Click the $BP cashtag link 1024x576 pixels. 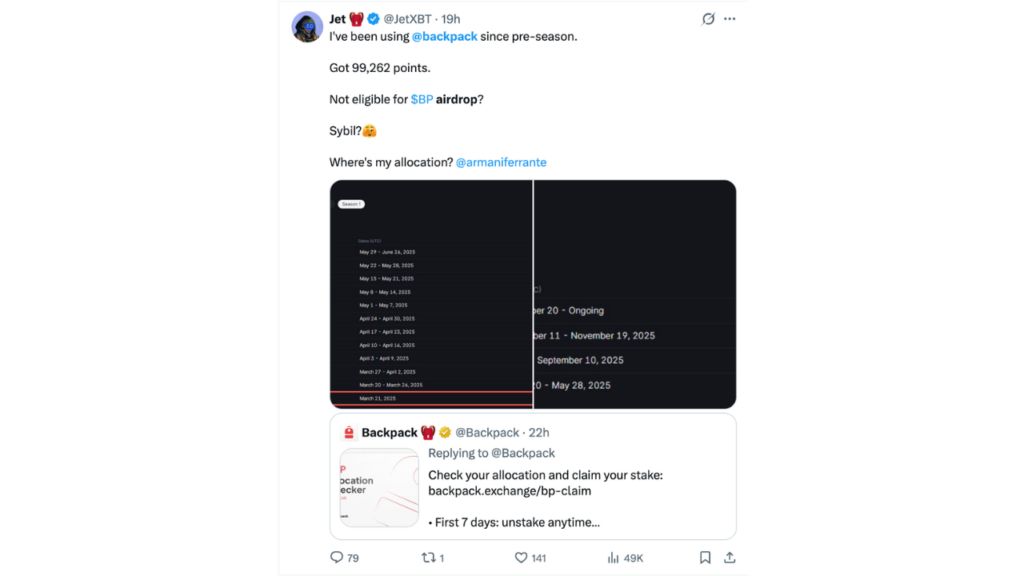click(421, 99)
